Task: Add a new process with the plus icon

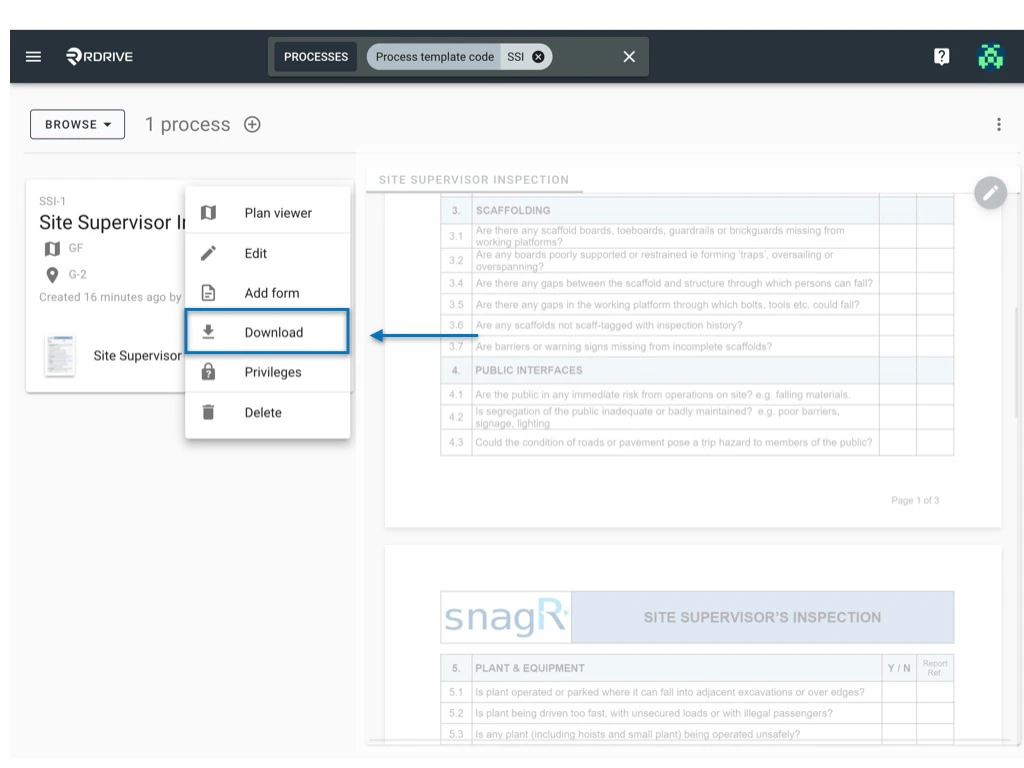Action: [x=252, y=124]
